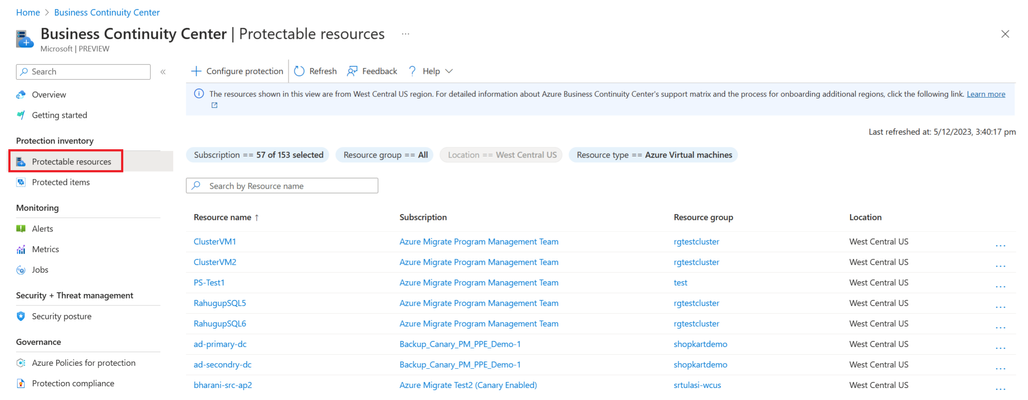Open the bharani-src-ap2 resource link
The image size is (1028, 400).
point(223,385)
